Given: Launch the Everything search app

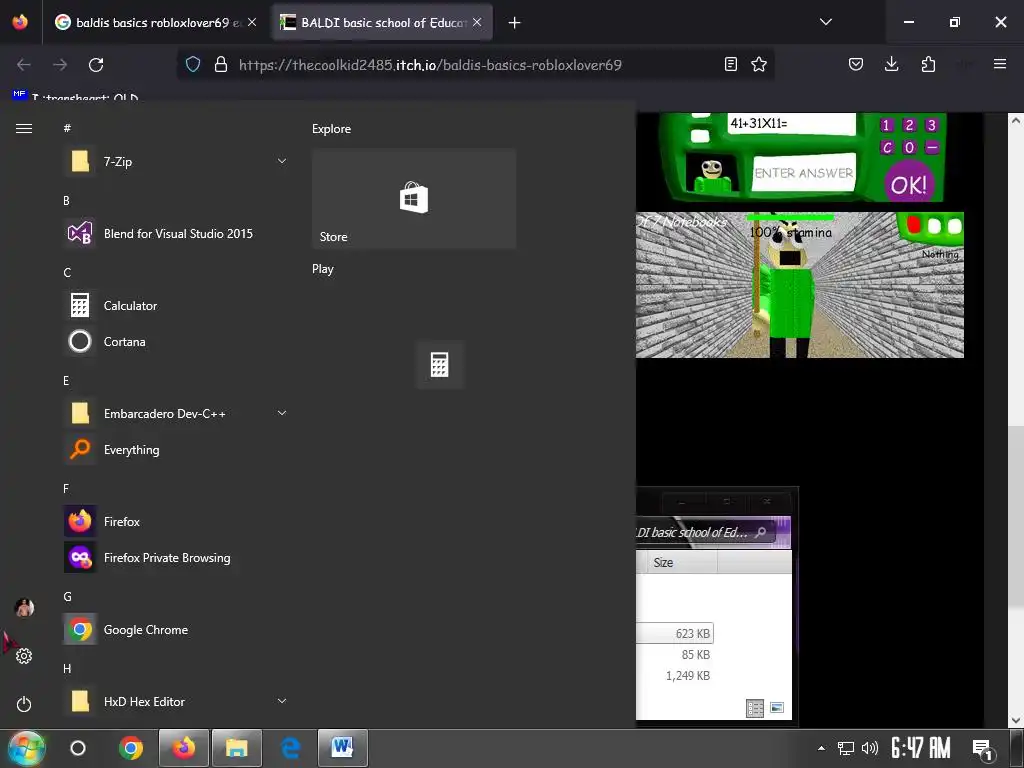Looking at the screenshot, I should (x=175, y=449).
